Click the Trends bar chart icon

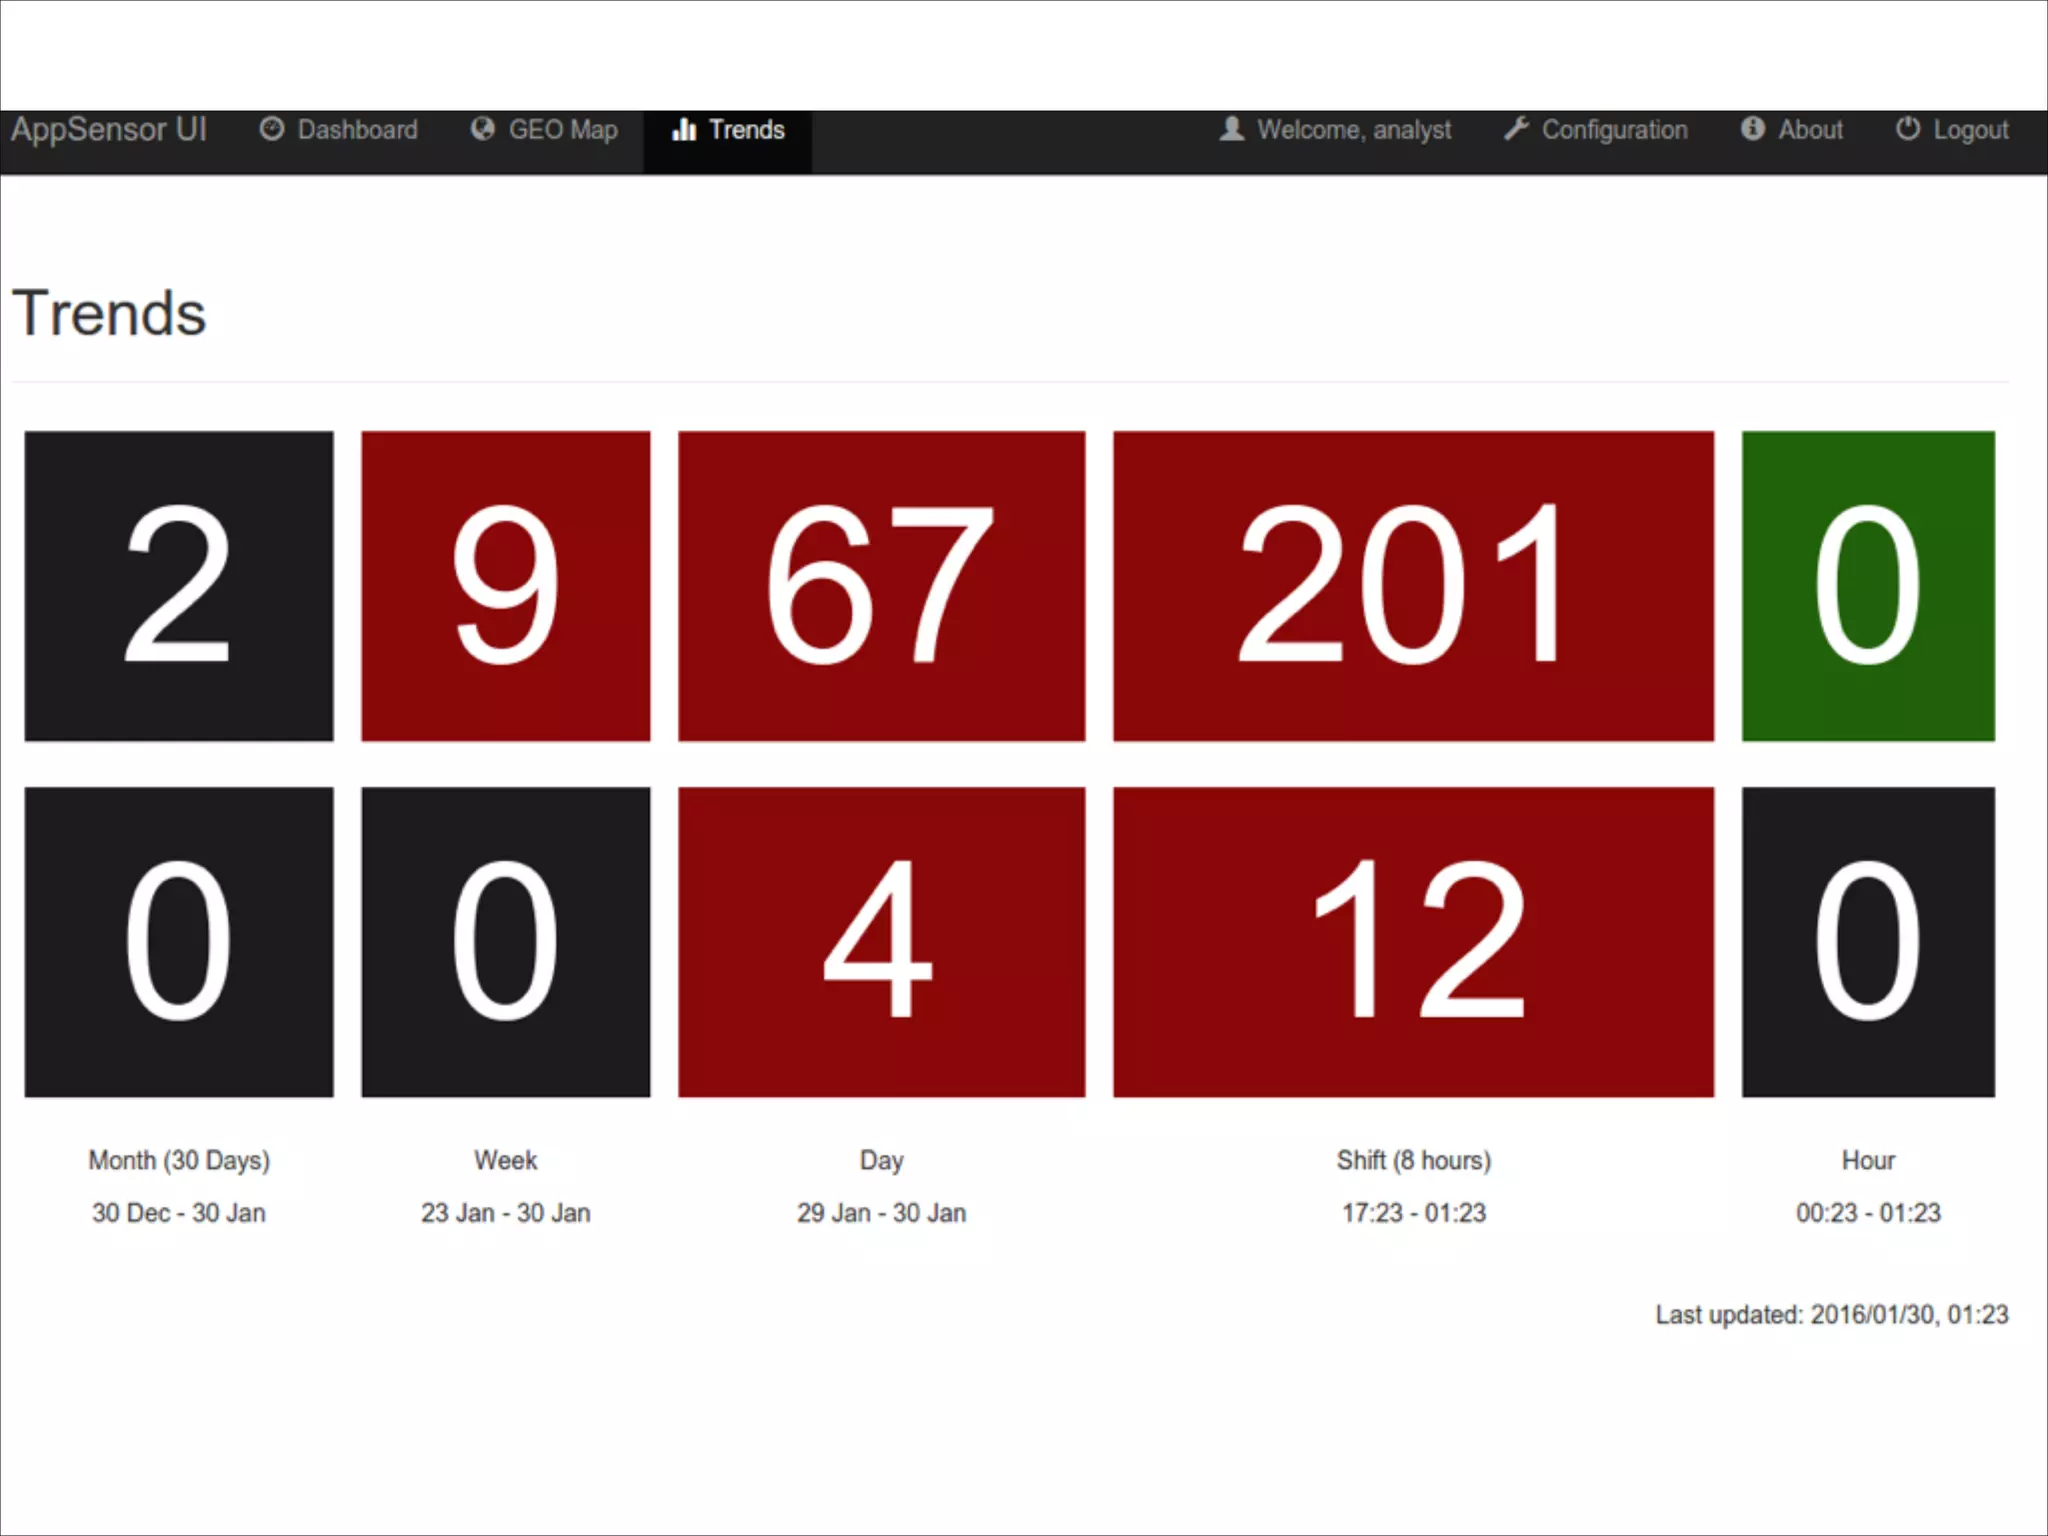tap(684, 129)
